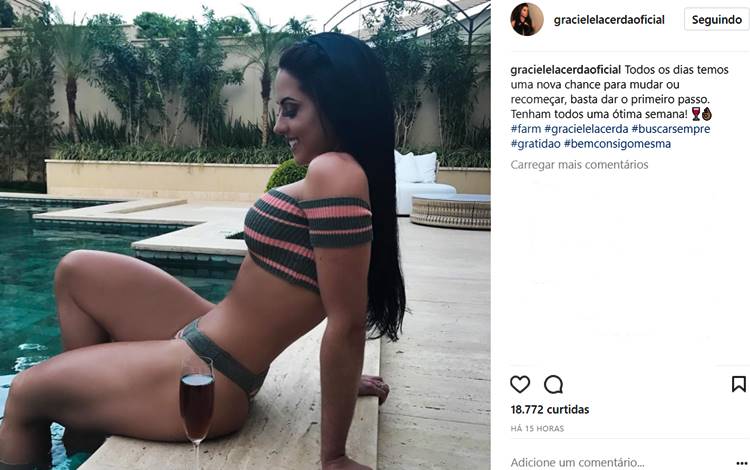The height and width of the screenshot is (470, 750).
Task: Toggle the Seguindo follow button
Action: [x=717, y=20]
